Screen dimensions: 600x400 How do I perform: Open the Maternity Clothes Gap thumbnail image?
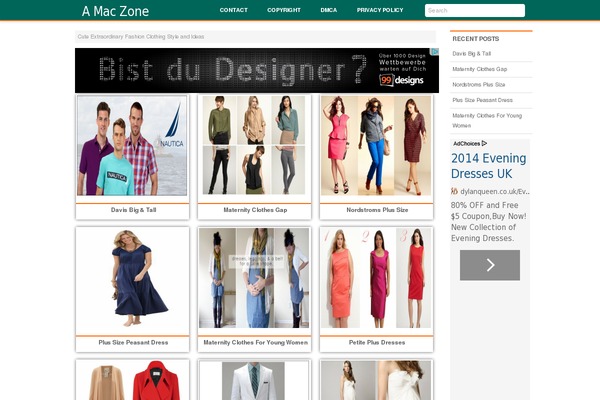(254, 145)
